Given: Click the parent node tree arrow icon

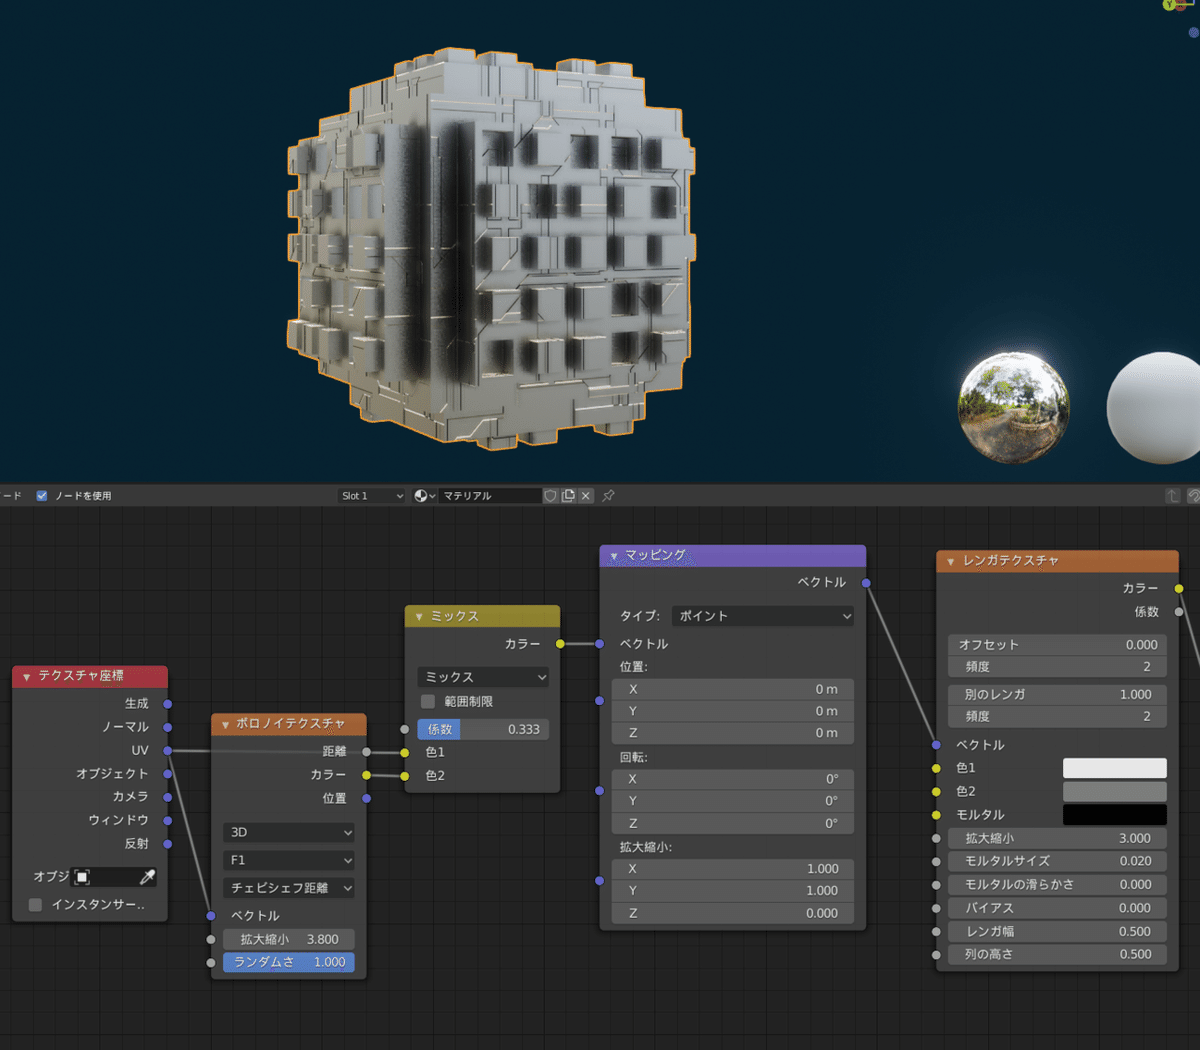Looking at the screenshot, I should point(1173,496).
